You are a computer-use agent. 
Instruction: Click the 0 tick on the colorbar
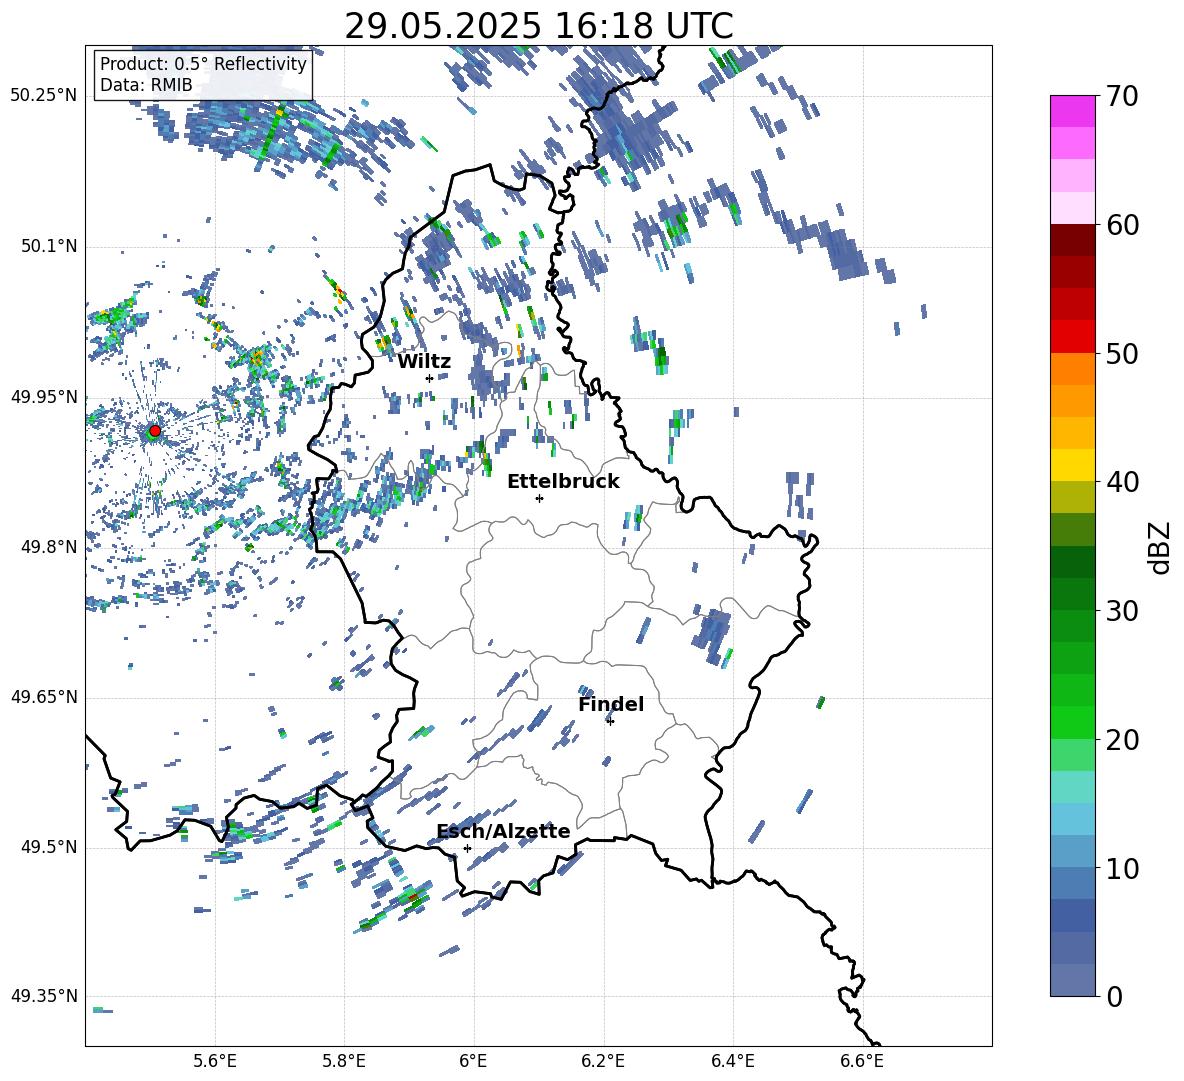pyautogui.click(x=1114, y=996)
